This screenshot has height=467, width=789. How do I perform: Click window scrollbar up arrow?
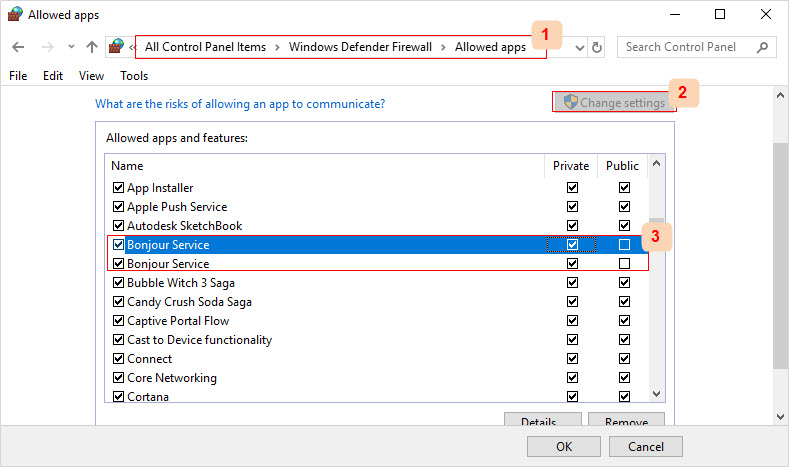point(780,95)
